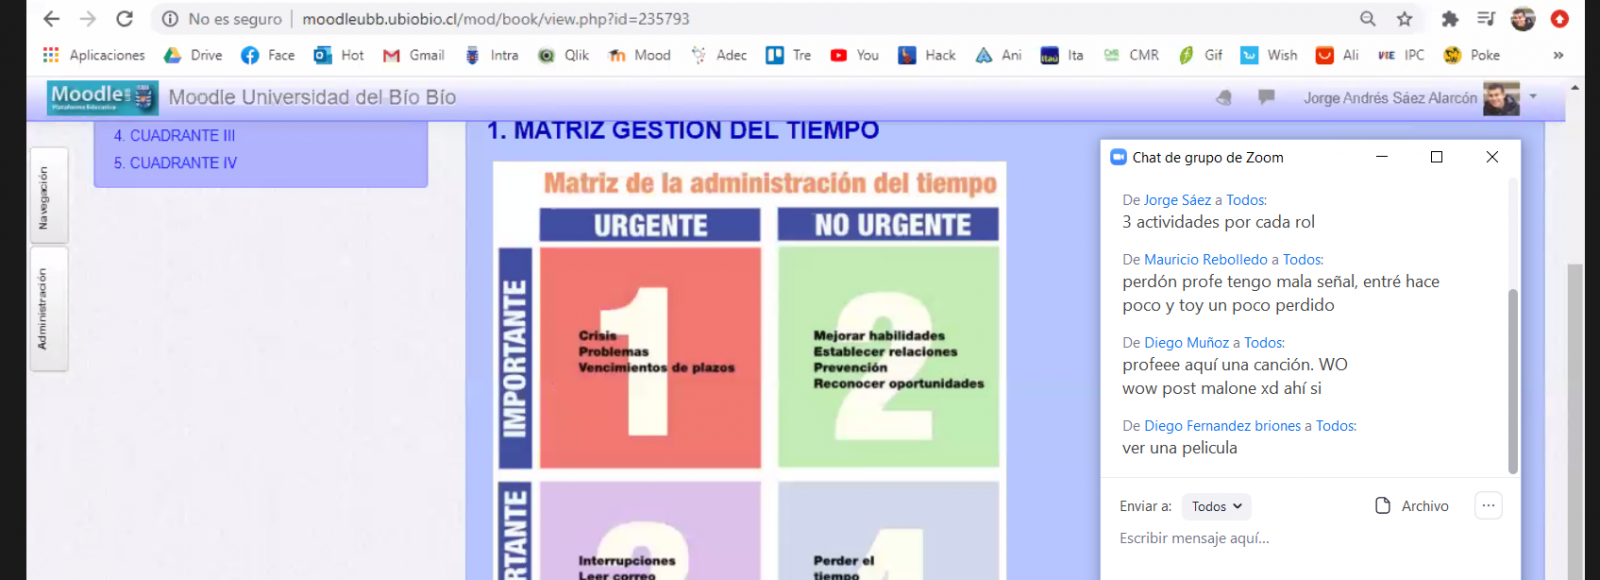Bookmark this page with the star icon

[x=1404, y=19]
